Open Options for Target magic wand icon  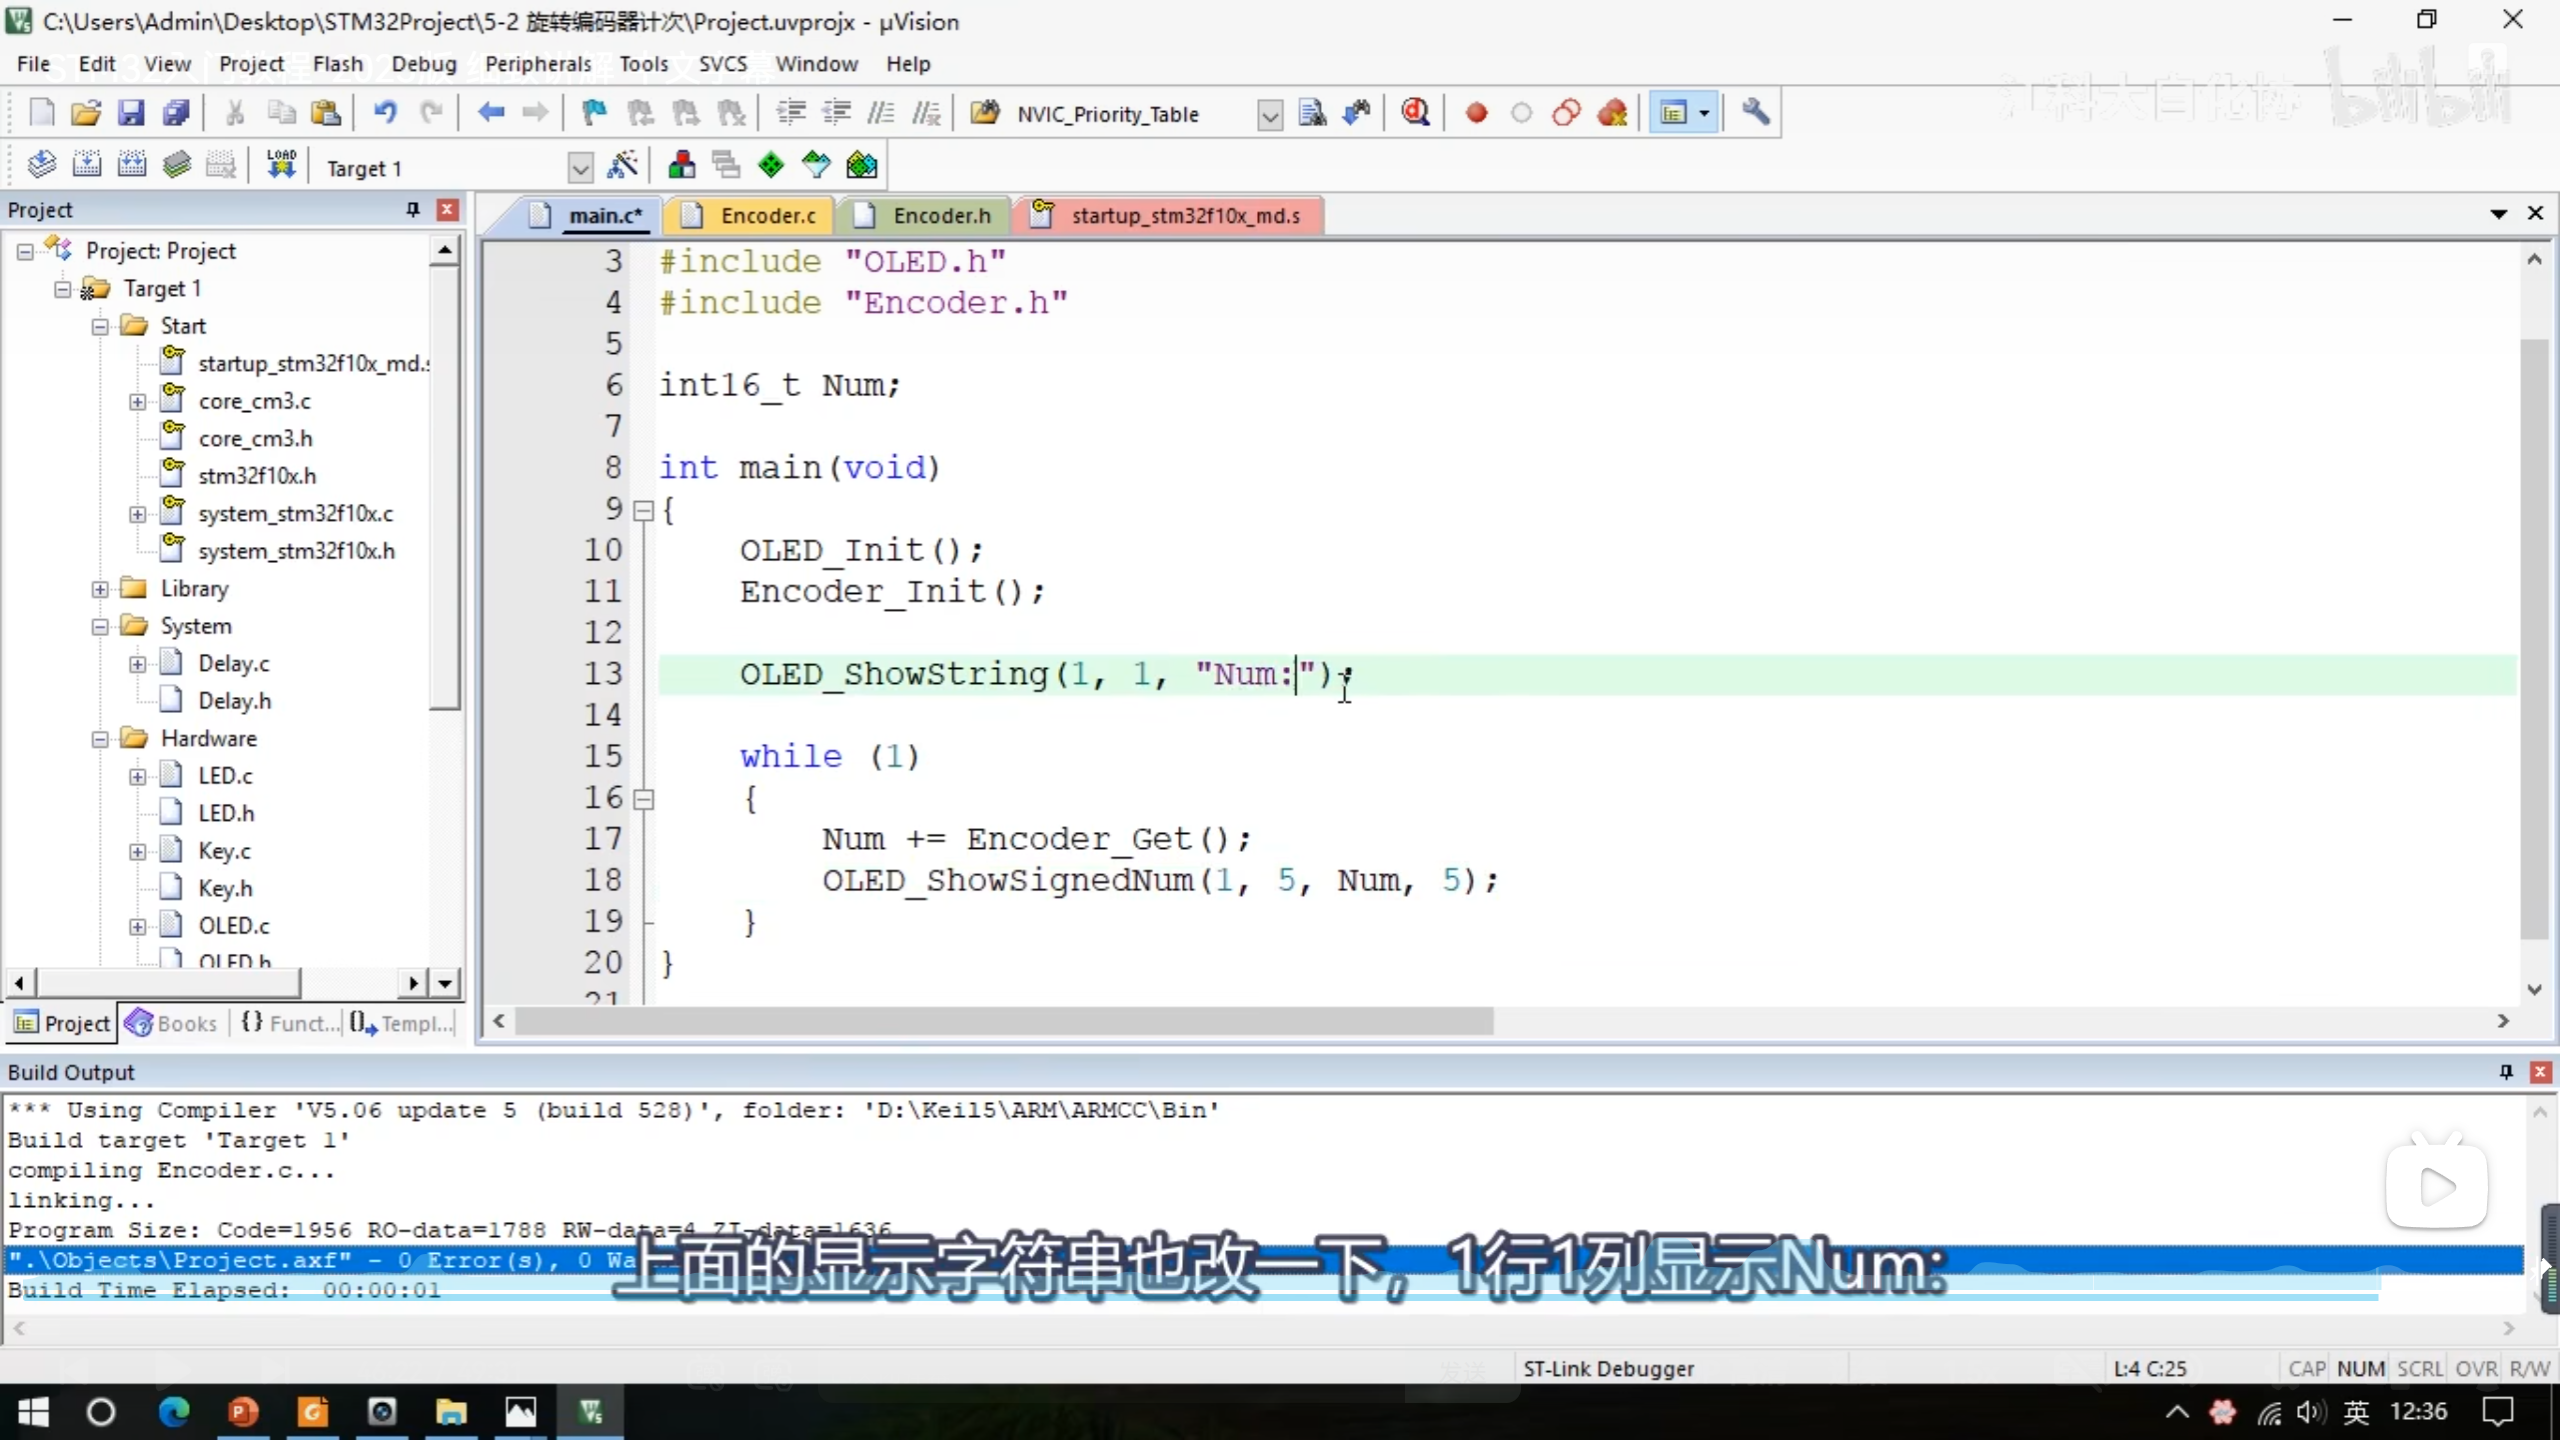622,165
